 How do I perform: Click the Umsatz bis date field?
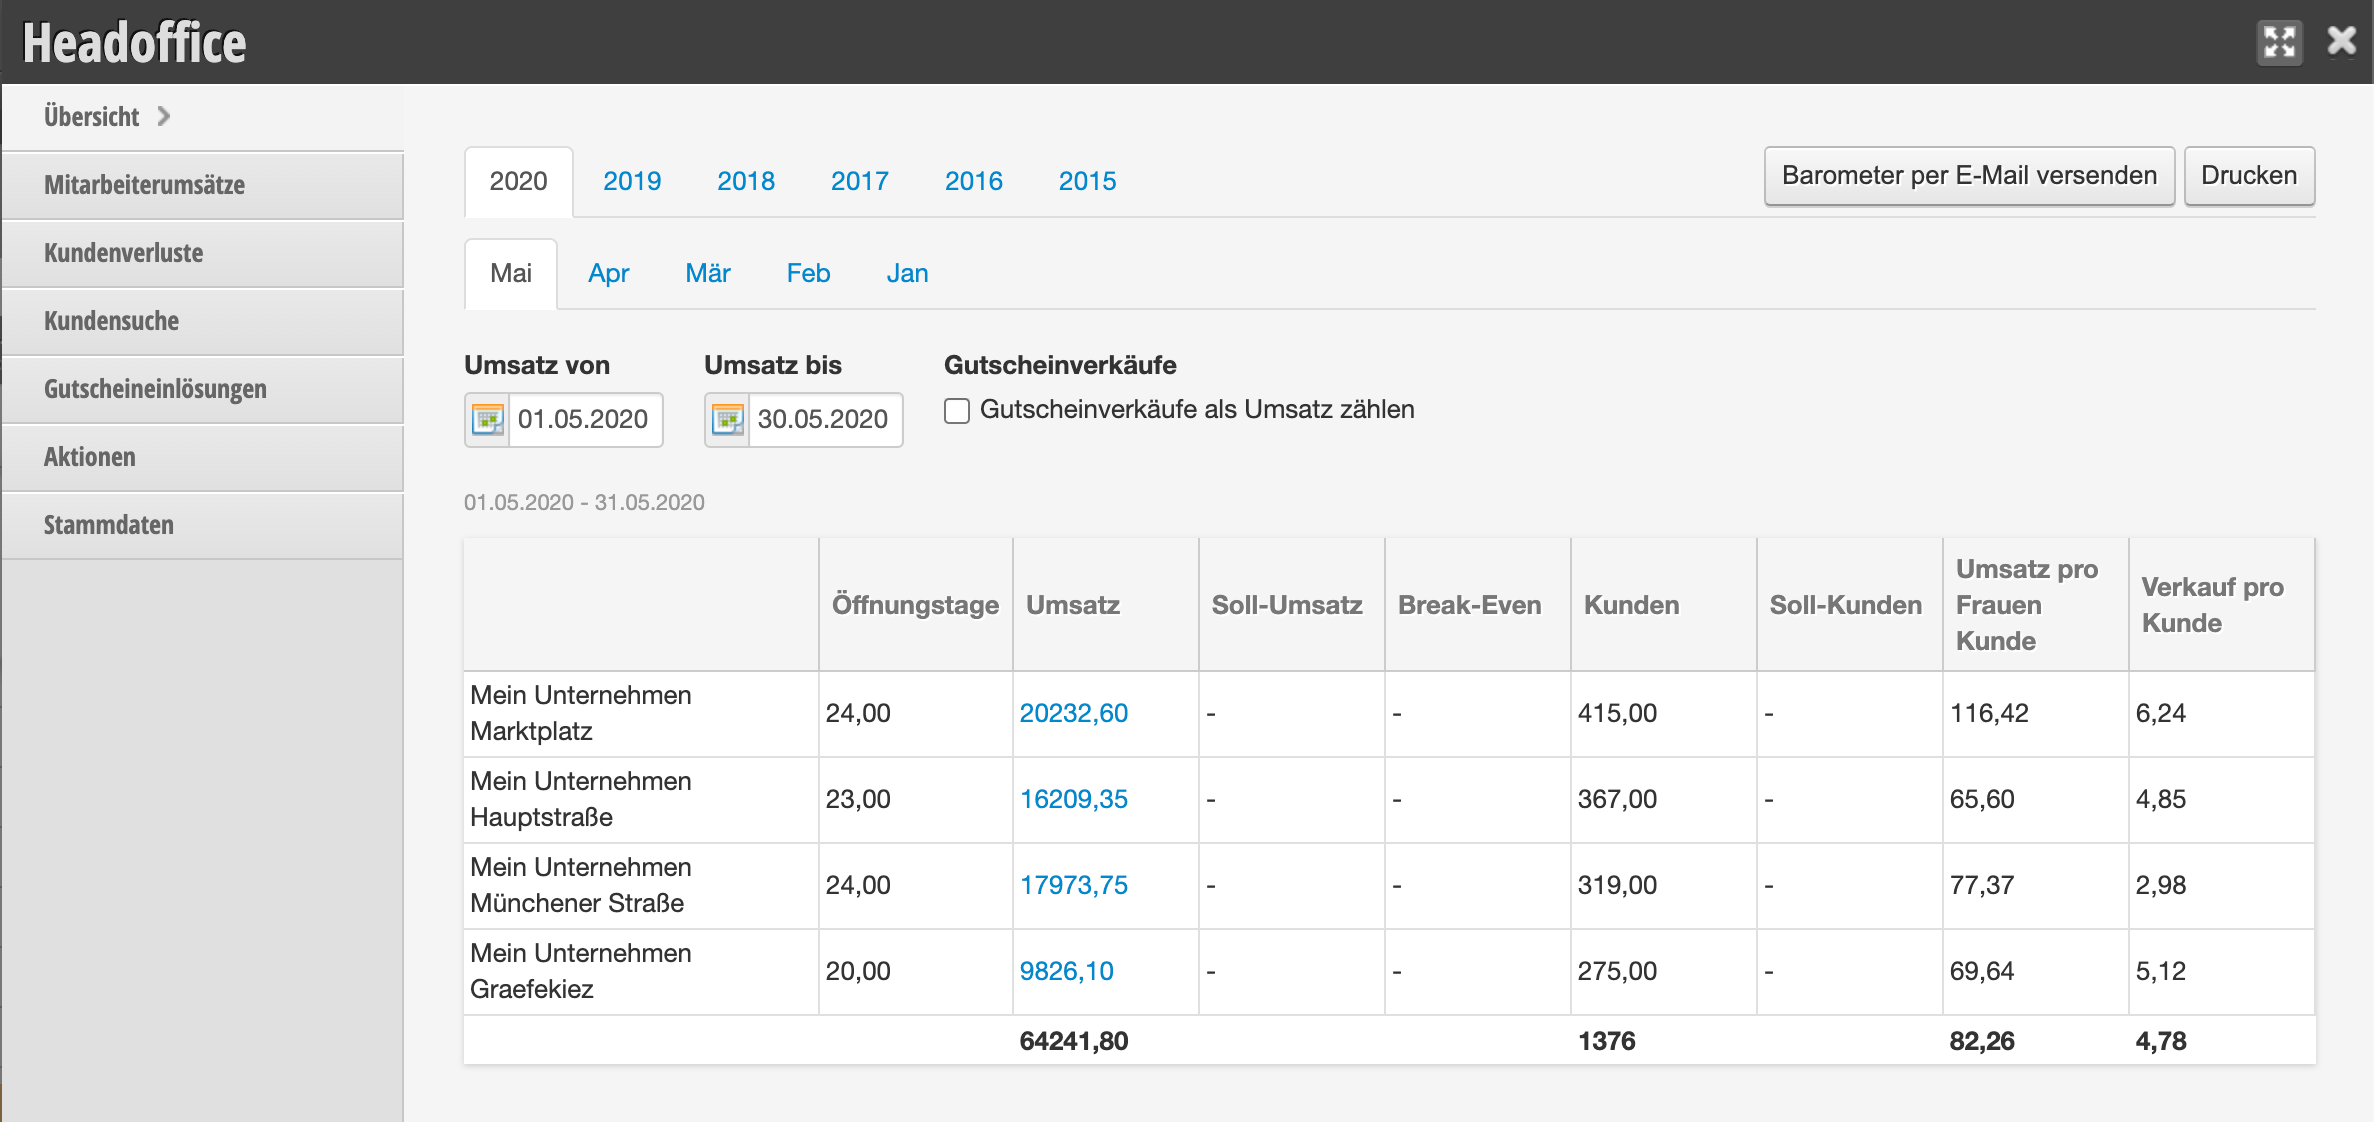click(x=823, y=419)
